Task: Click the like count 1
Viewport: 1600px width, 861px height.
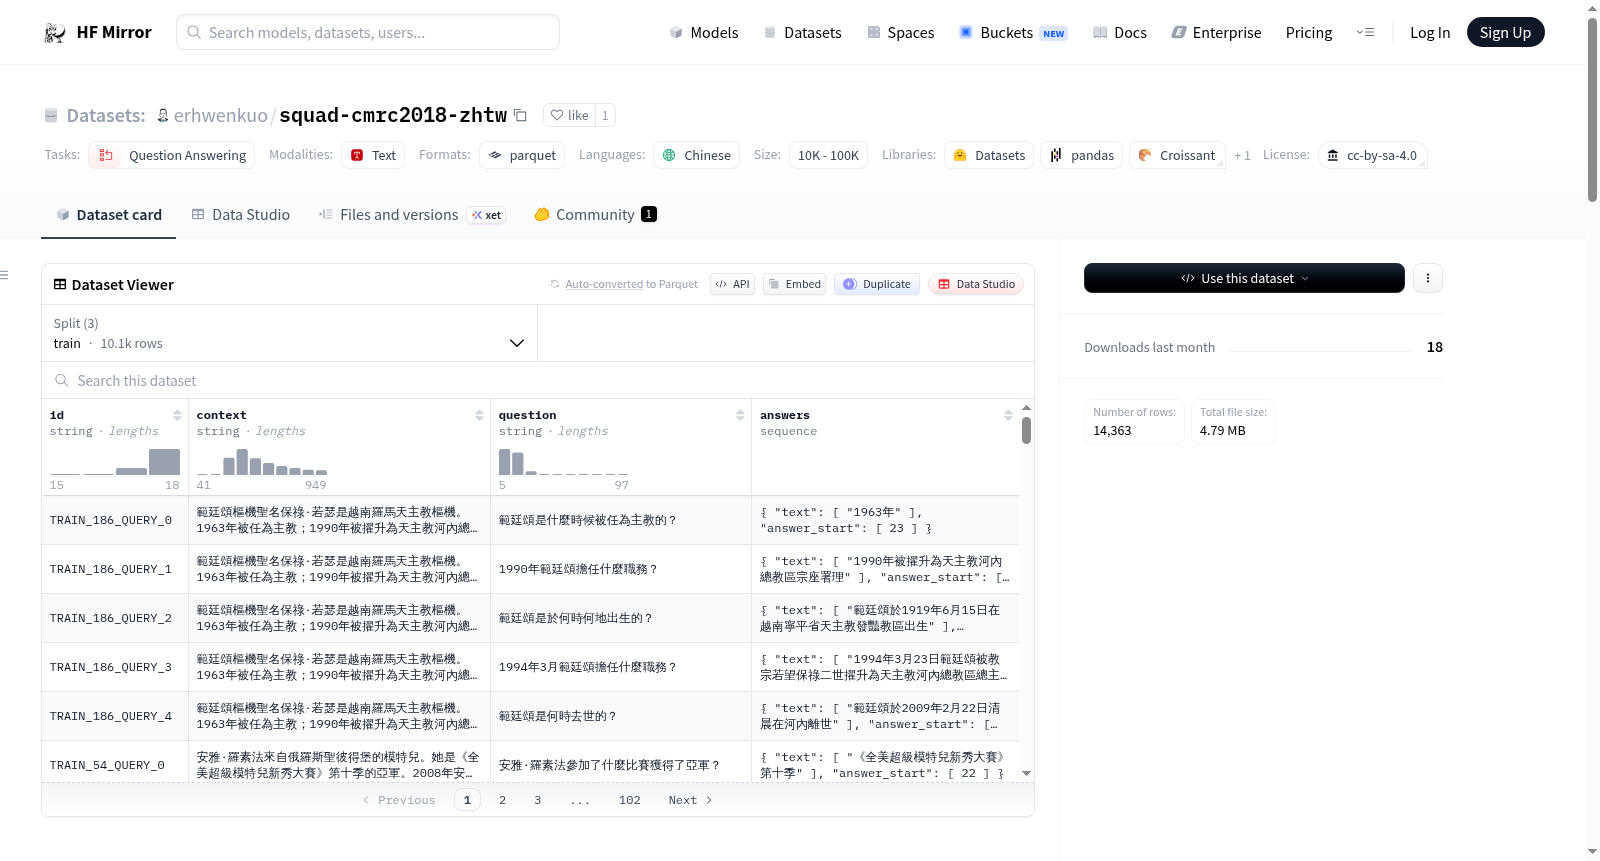Action: 605,115
